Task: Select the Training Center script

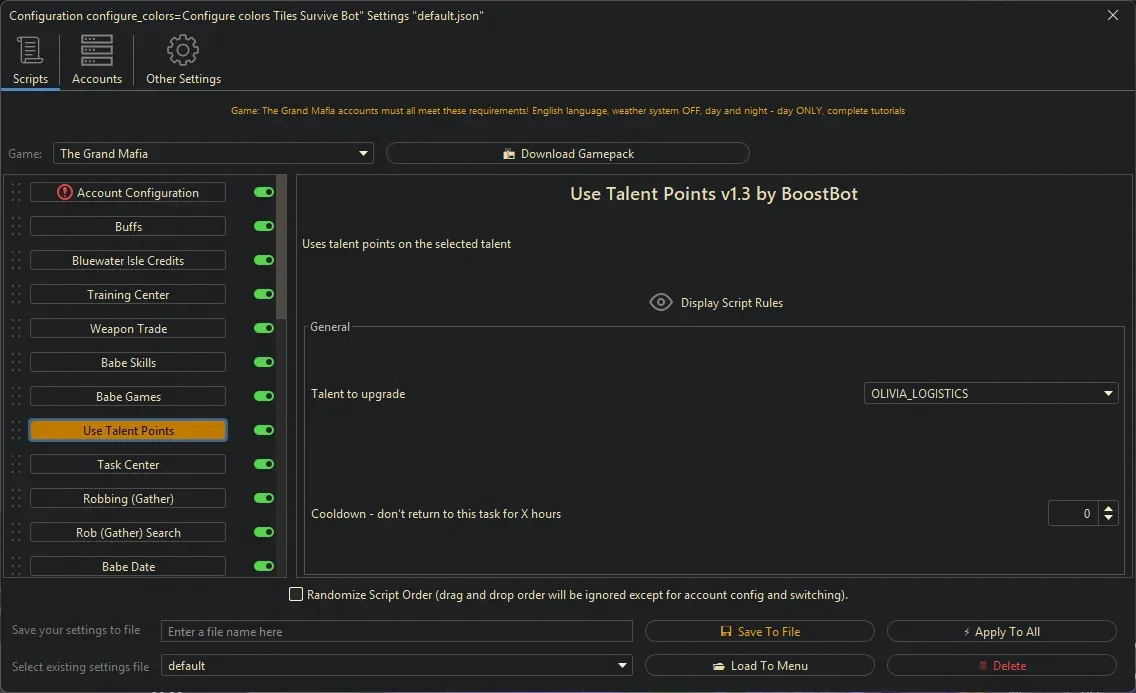Action: (128, 295)
